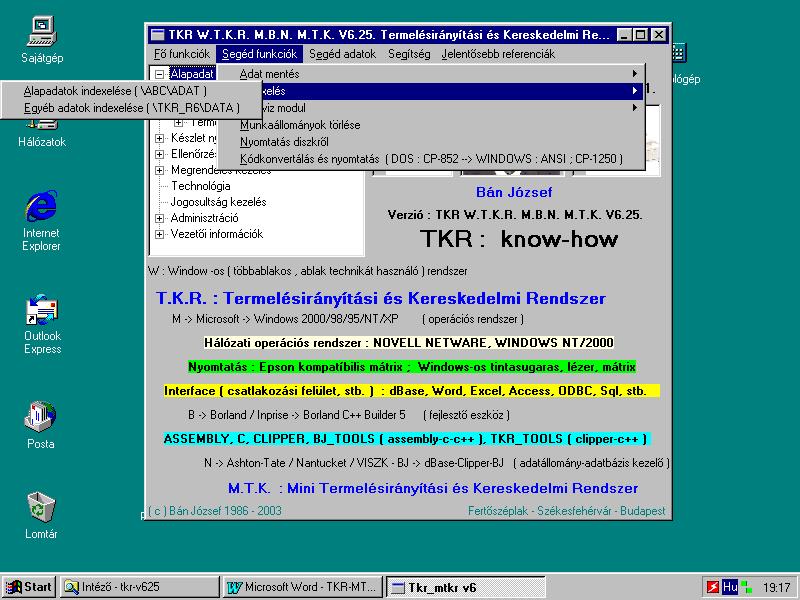Click the cyan ASSEMBLY, C, CLIPPER line
Screen dimensions: 800x600
click(407, 439)
